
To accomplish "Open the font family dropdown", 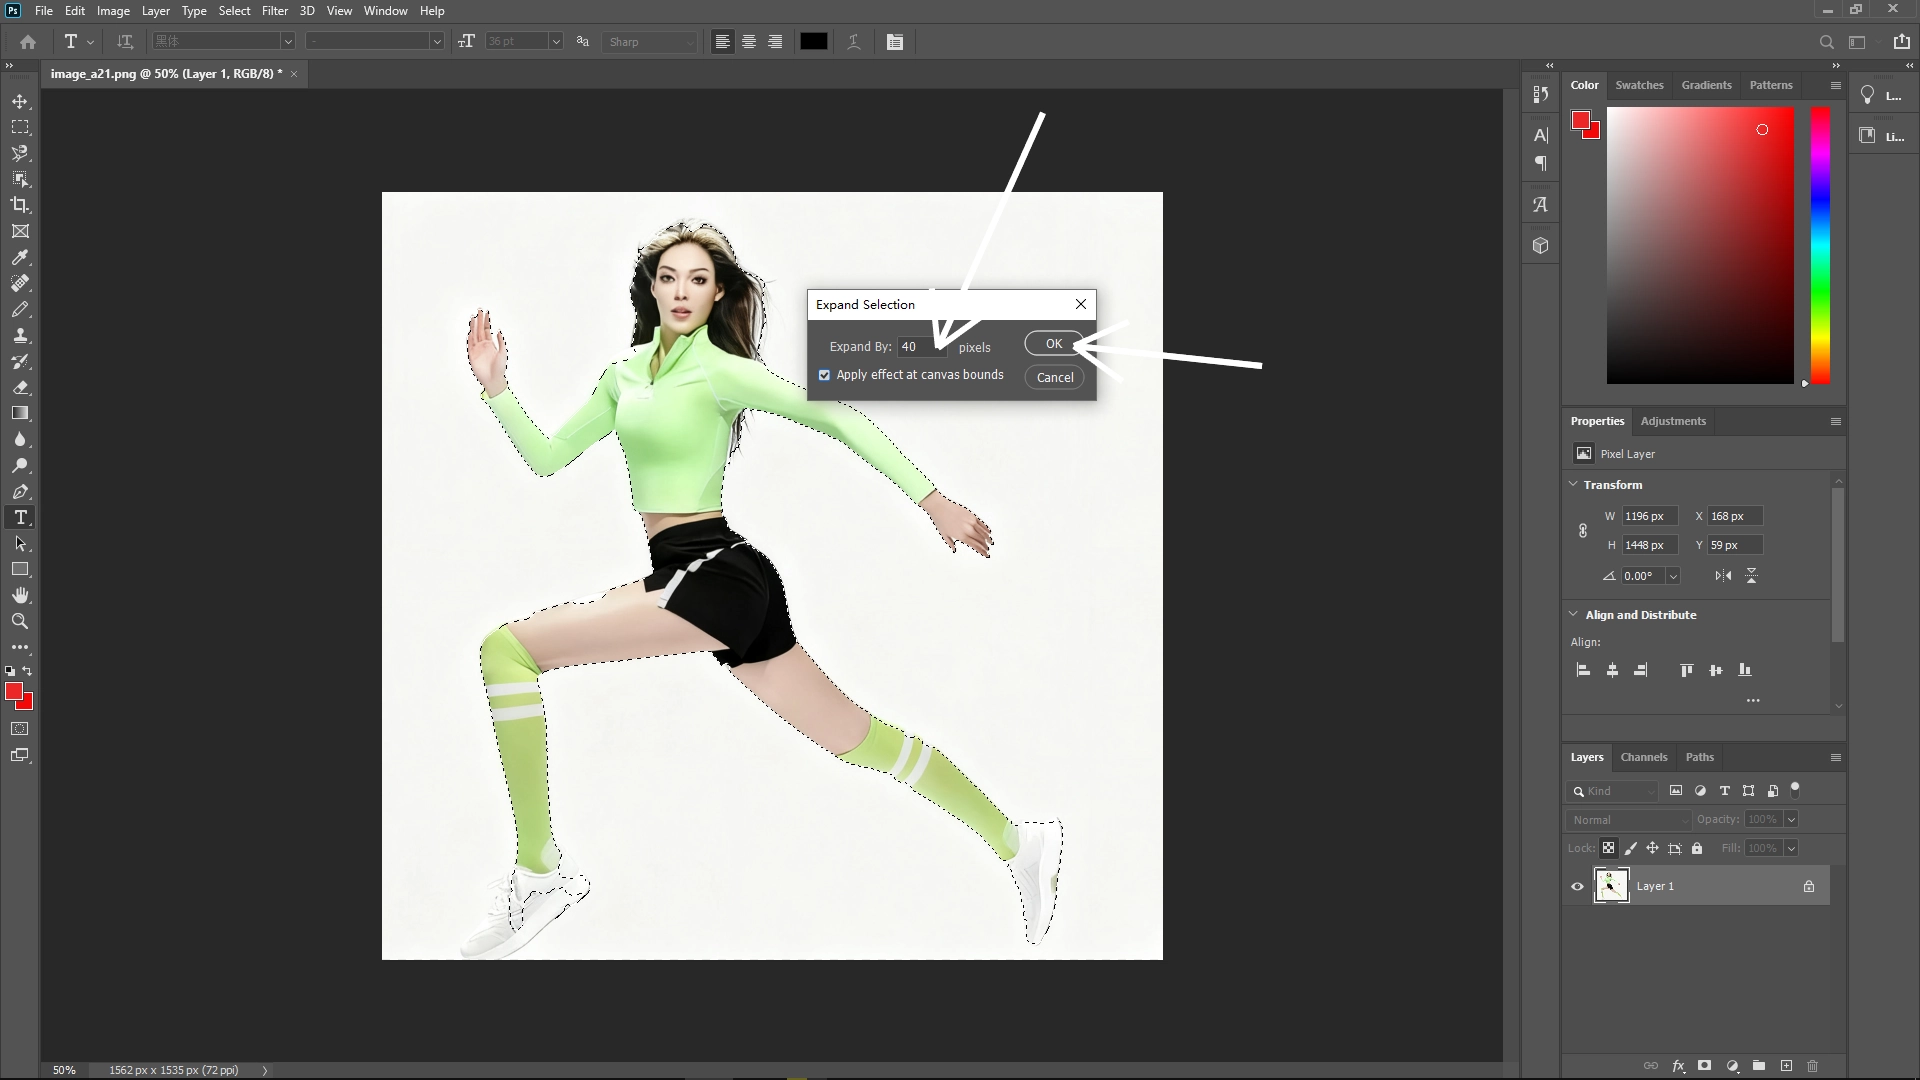I will click(288, 41).
